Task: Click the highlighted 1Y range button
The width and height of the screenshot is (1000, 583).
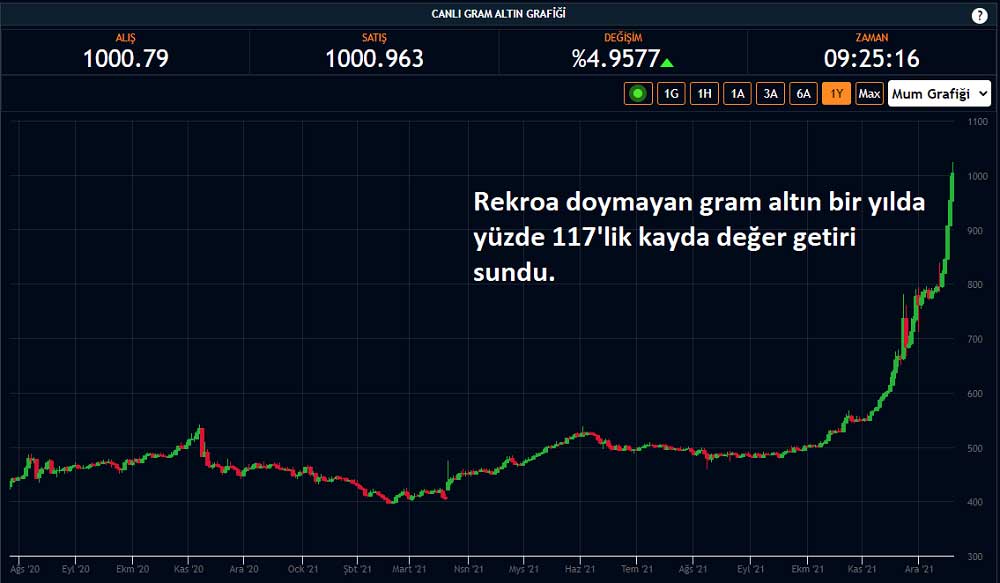Action: tap(836, 94)
